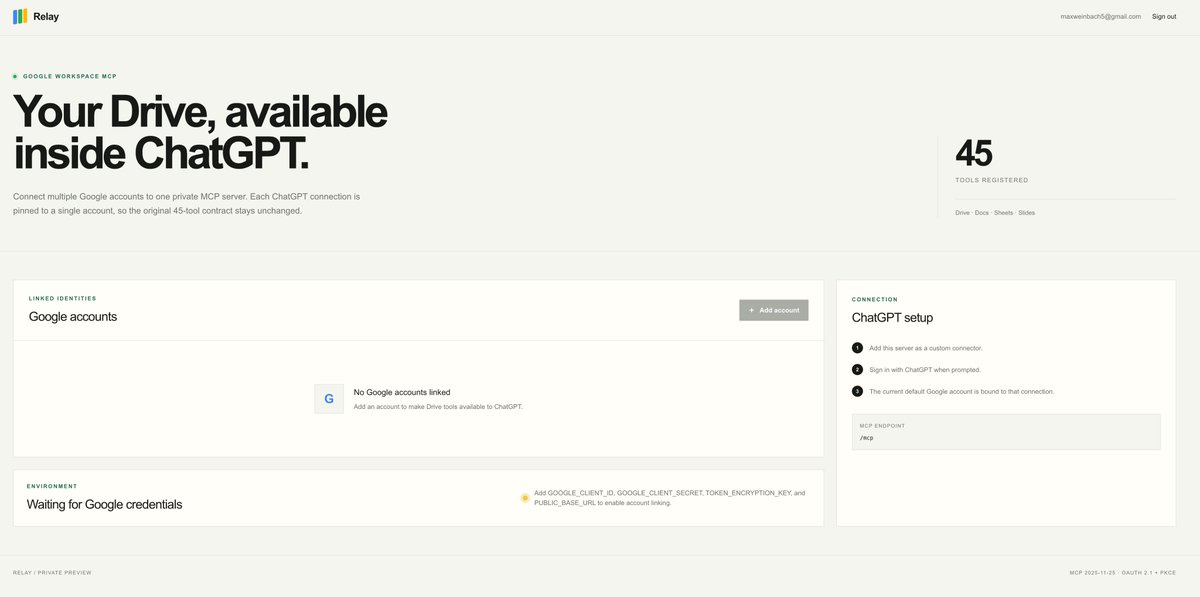Click 'The current default Google account is bound' step
1200x597 pixels.
tap(961, 391)
